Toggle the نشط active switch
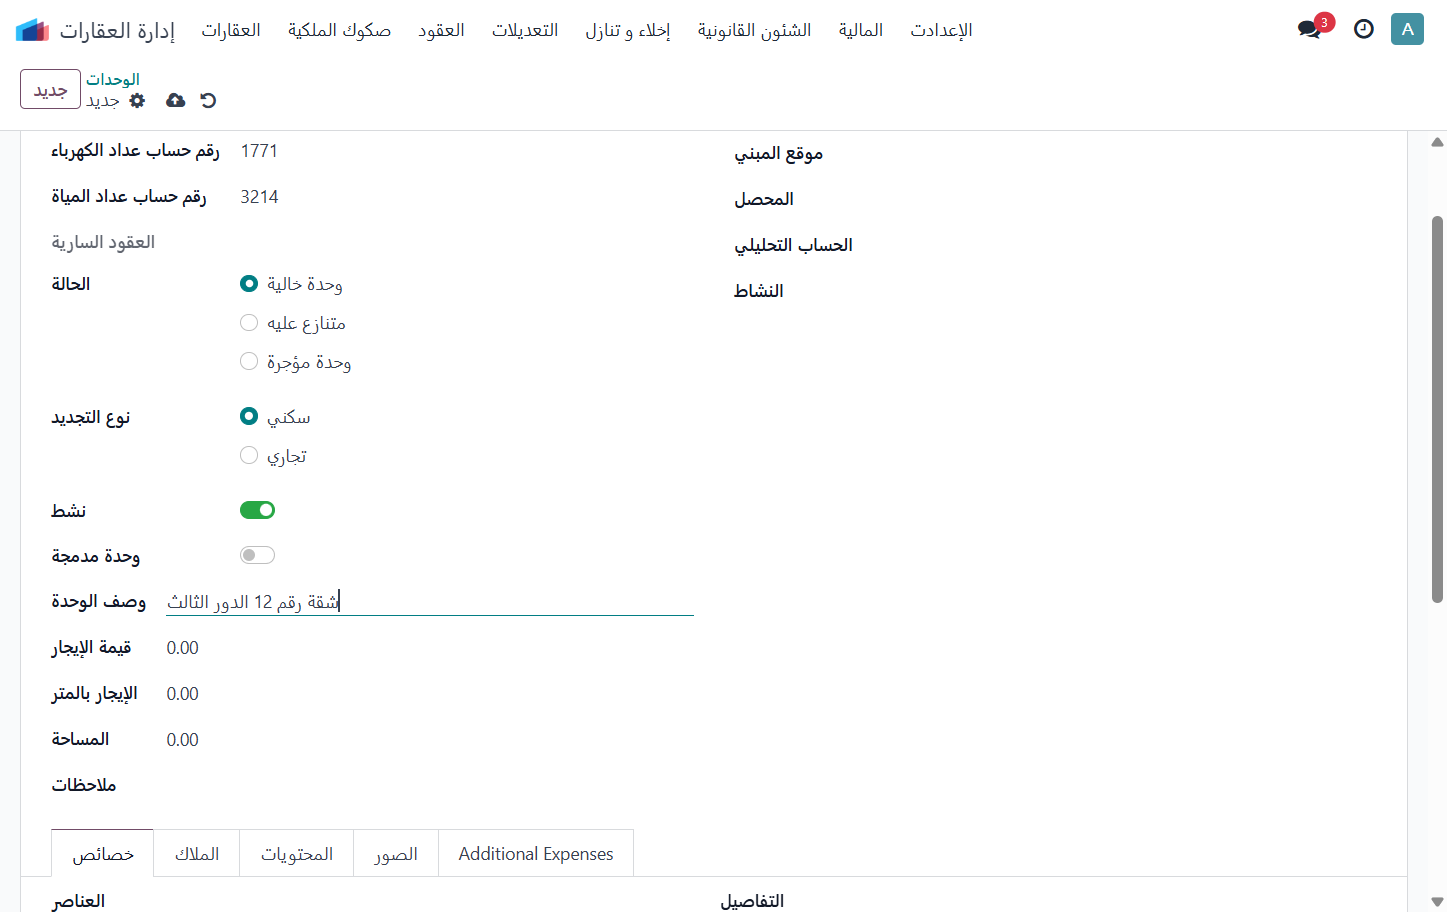 pos(257,510)
